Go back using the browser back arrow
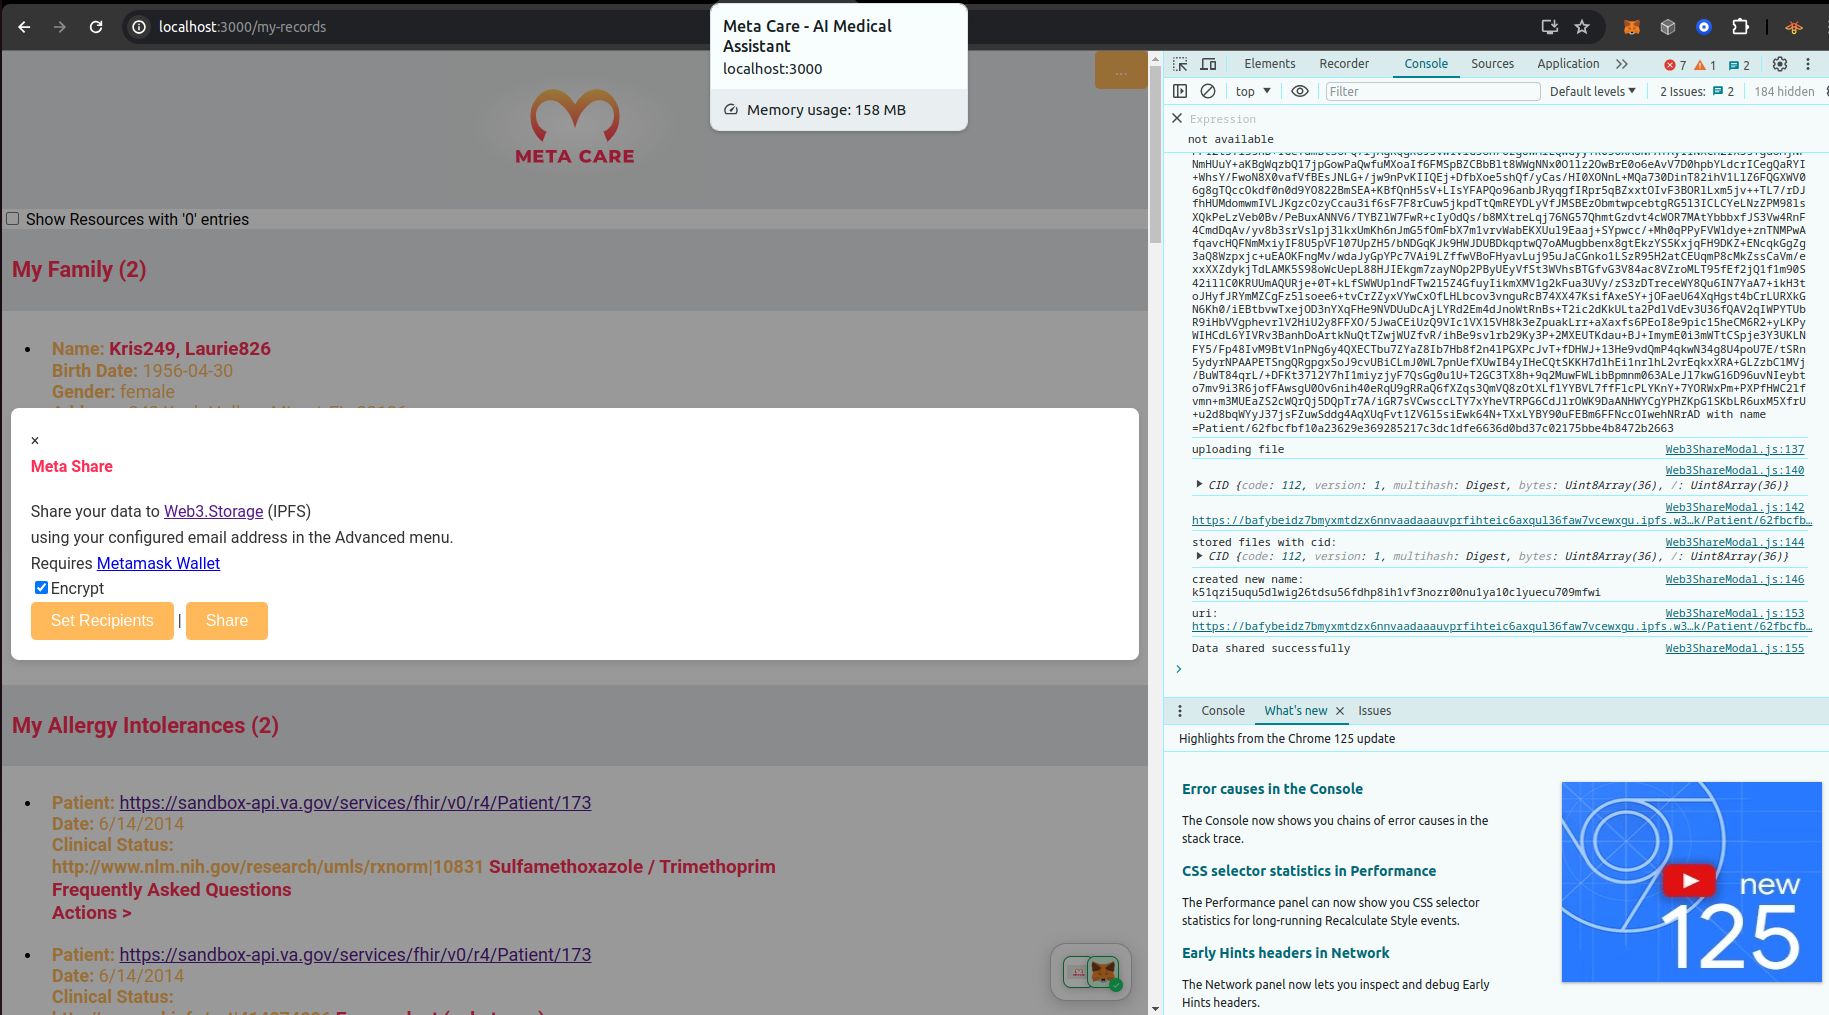The image size is (1829, 1015). [24, 27]
